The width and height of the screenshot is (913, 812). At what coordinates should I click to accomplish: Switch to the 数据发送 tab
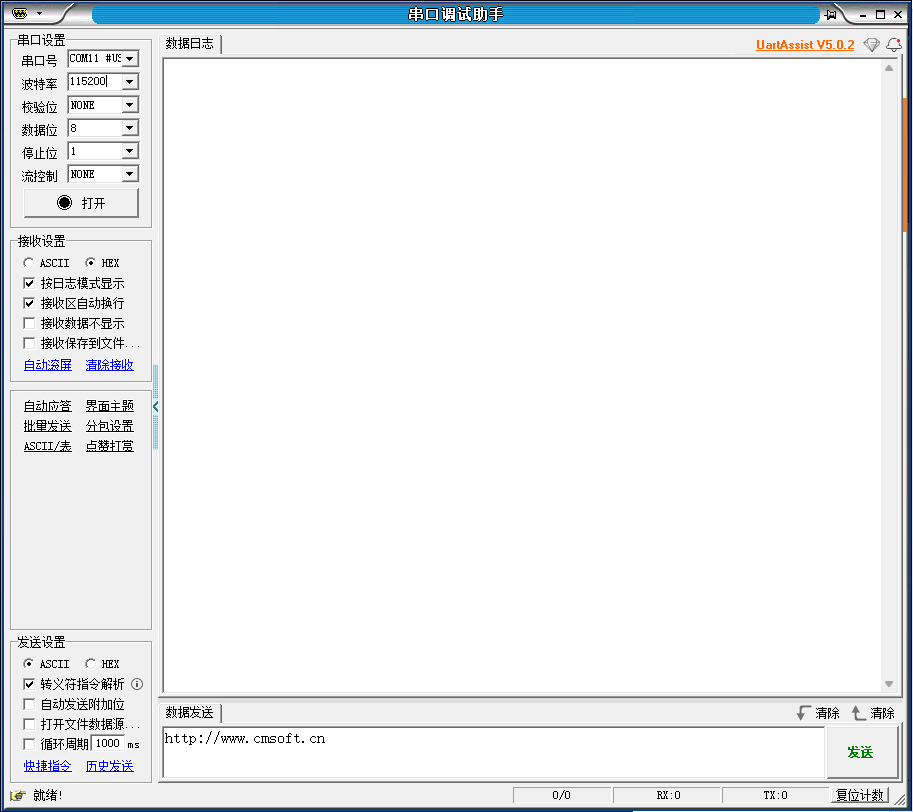[x=190, y=712]
